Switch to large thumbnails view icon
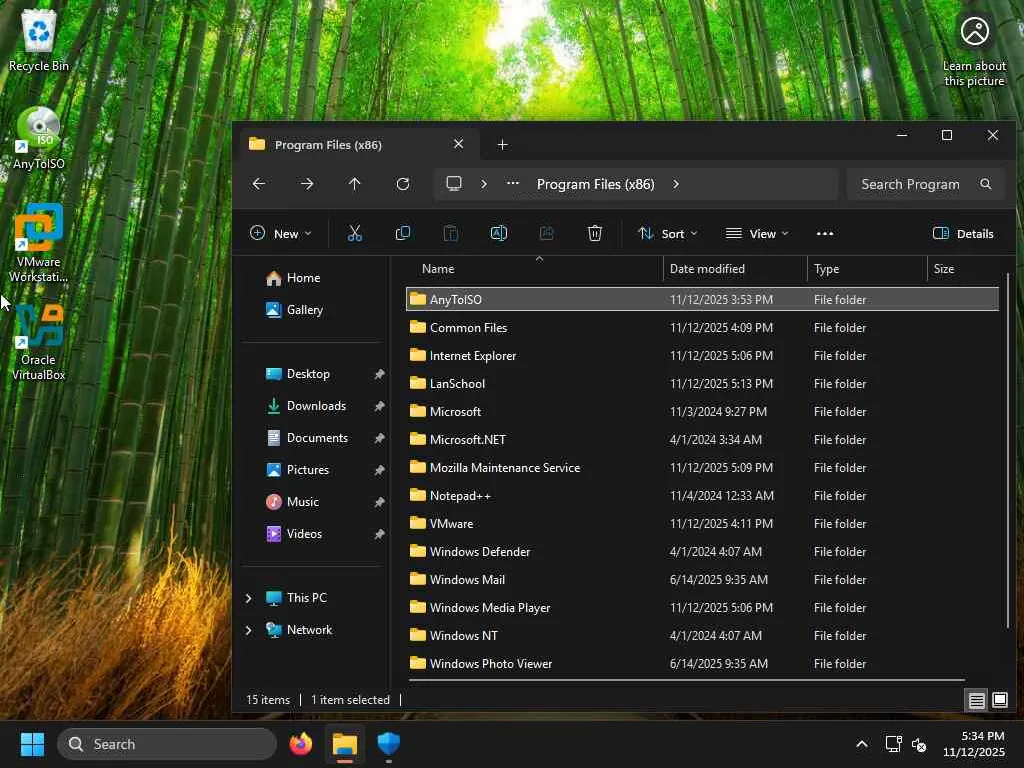Screen dimensions: 1024x768 (x=1000, y=700)
